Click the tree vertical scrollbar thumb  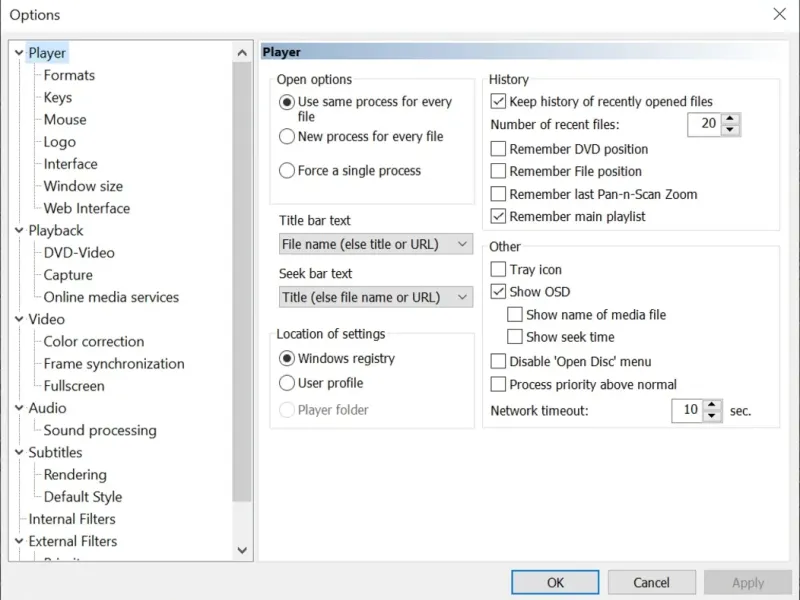coord(242,282)
